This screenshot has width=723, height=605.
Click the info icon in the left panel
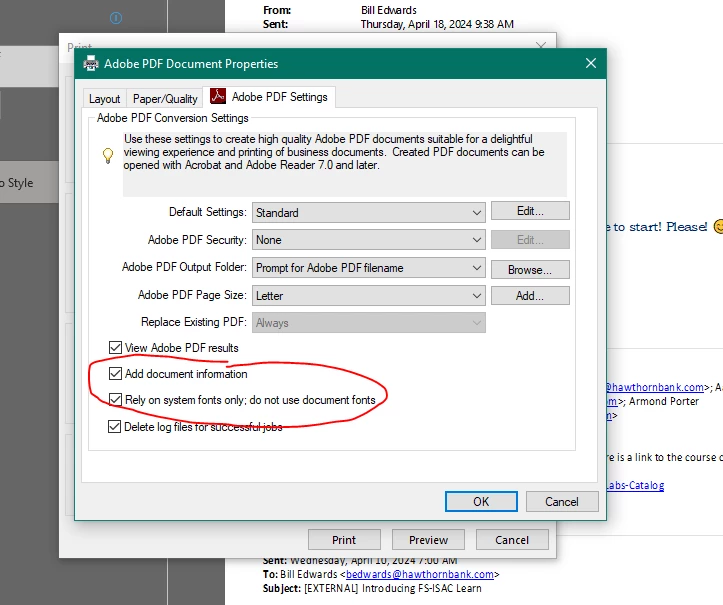click(116, 18)
